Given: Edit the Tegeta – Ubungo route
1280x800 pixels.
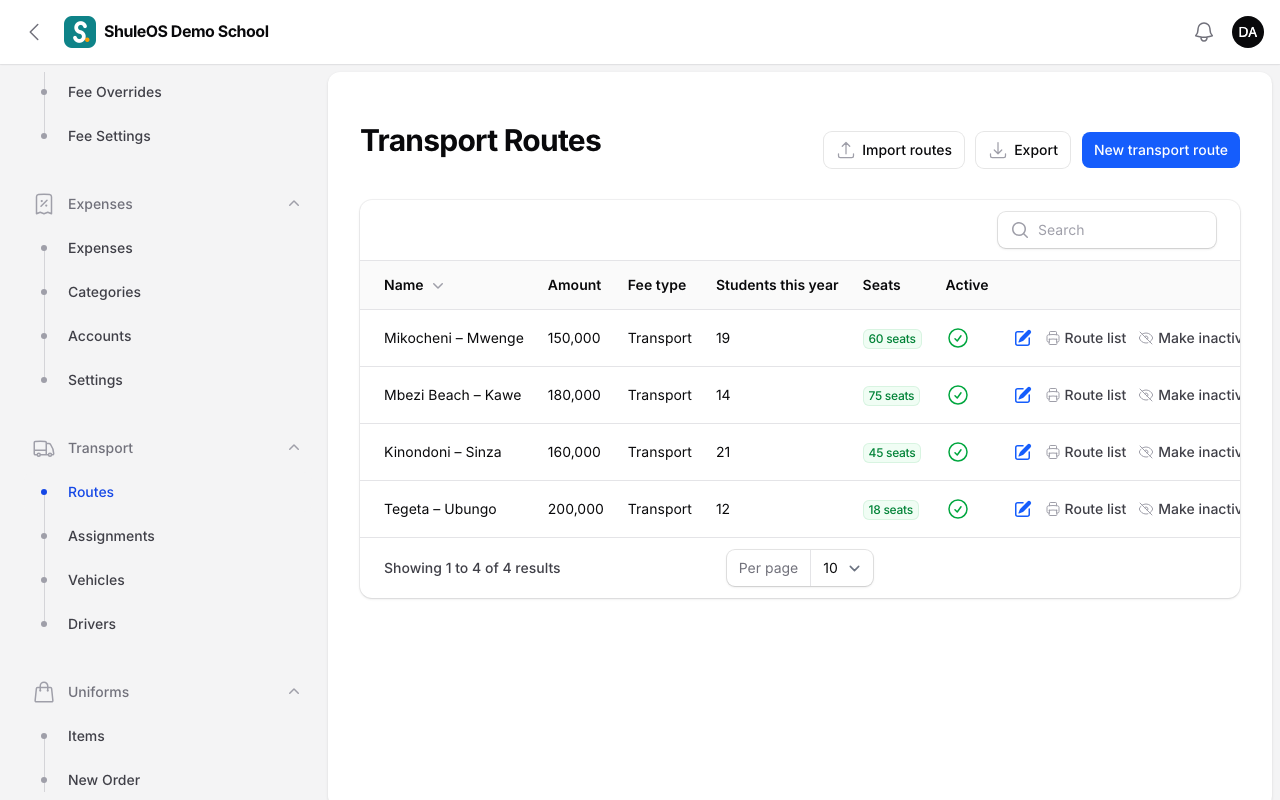Looking at the screenshot, I should (1022, 509).
